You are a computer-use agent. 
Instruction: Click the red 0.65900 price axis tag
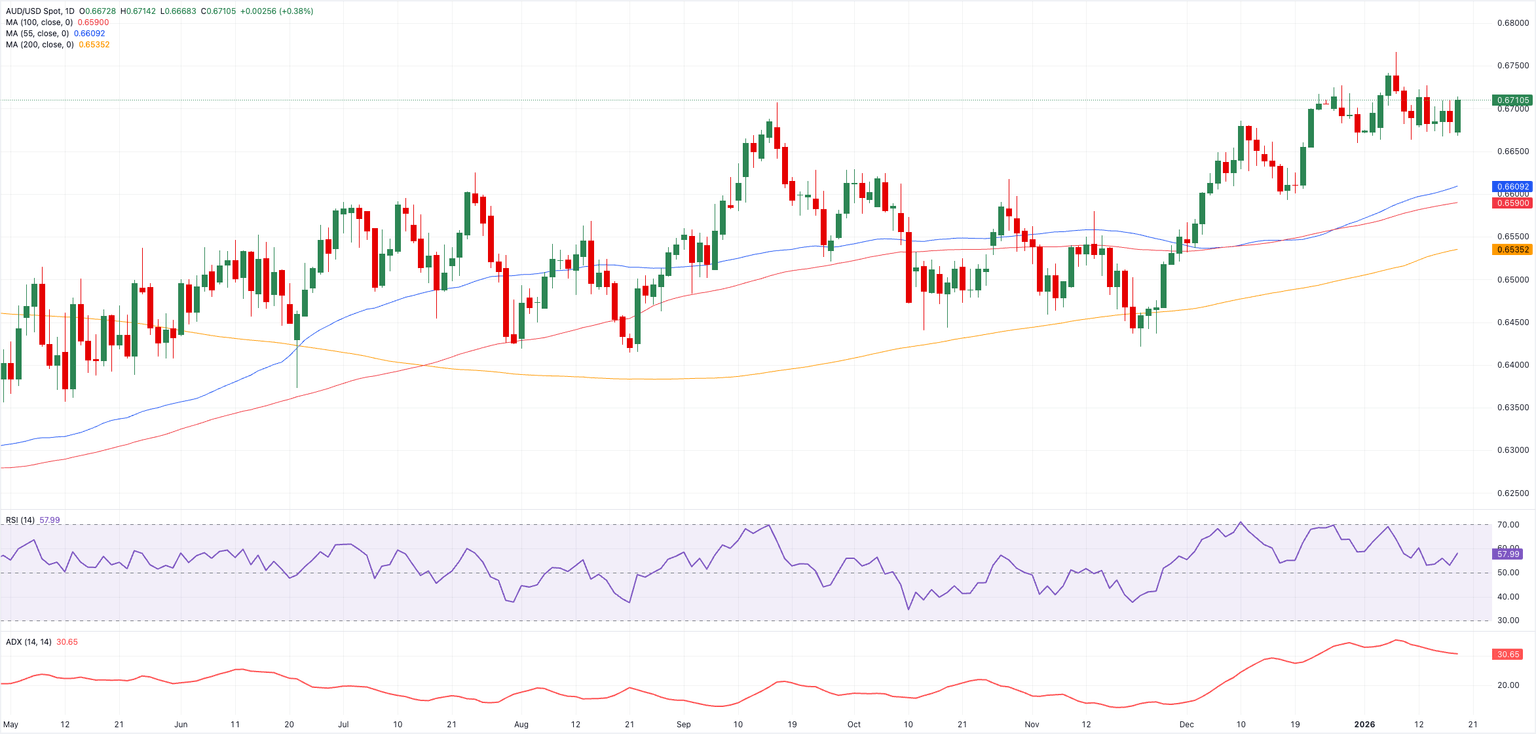pos(1514,203)
